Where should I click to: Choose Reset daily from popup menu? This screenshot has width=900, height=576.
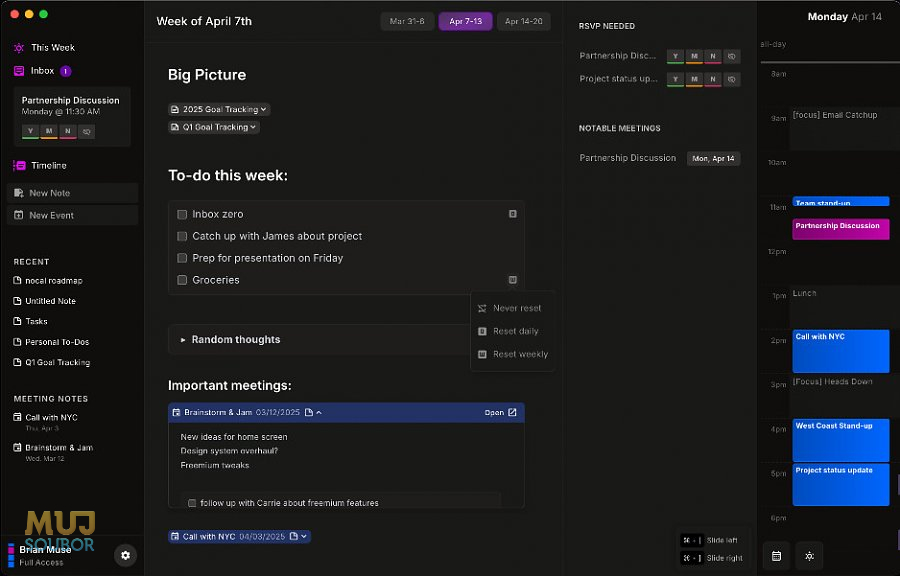tap(512, 331)
